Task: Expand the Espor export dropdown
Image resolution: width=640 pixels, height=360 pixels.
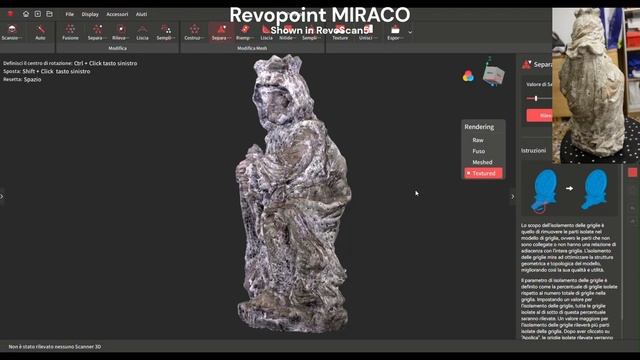Action: (x=402, y=38)
